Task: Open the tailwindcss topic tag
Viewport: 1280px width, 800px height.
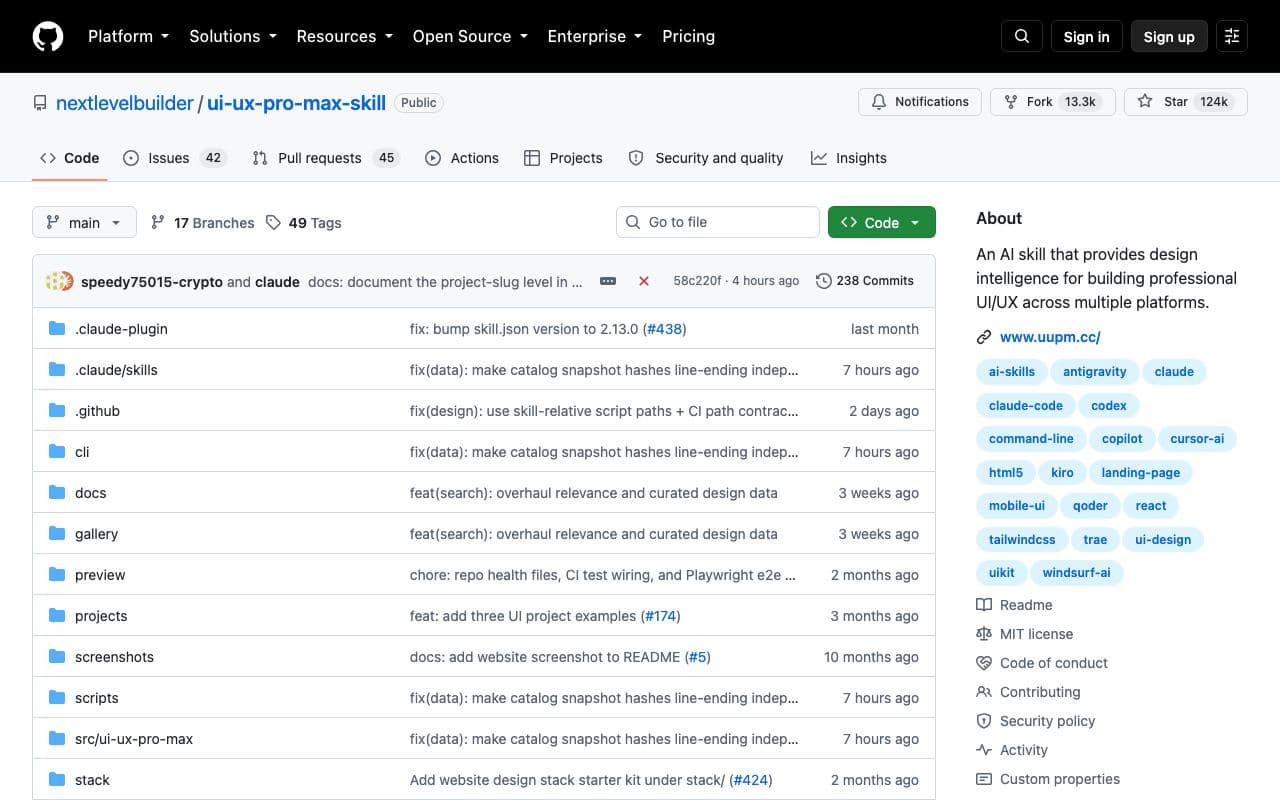Action: [1022, 539]
